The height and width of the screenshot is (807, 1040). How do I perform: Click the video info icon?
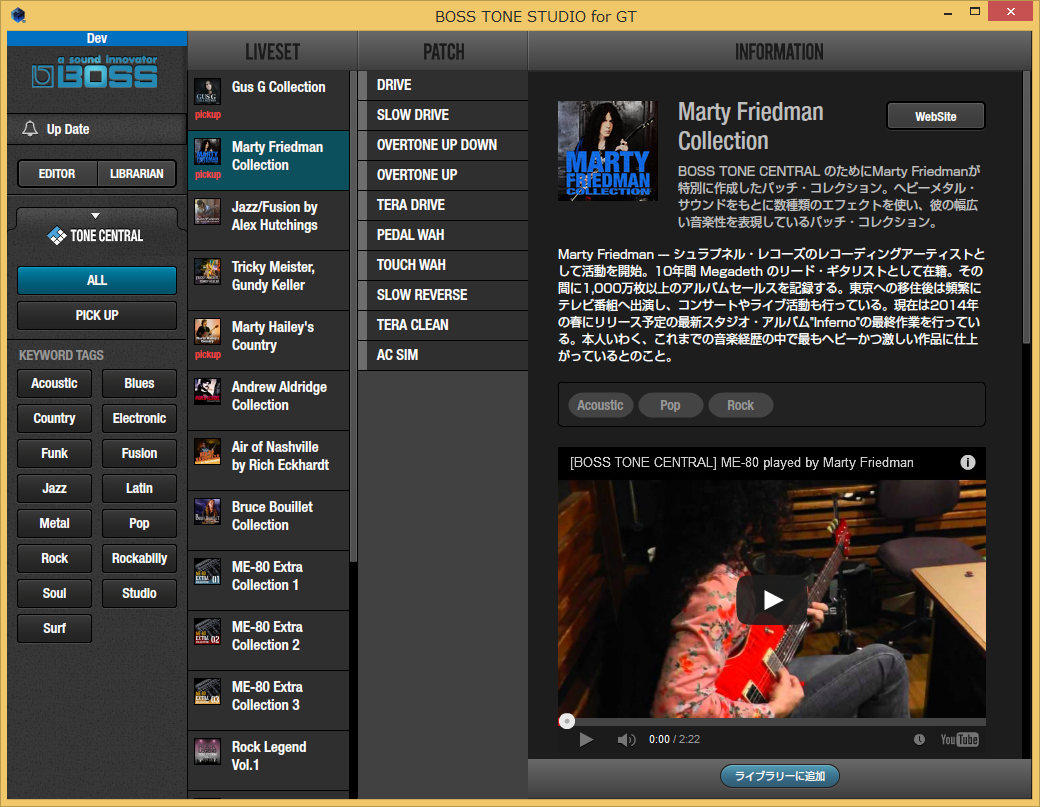[x=968, y=462]
